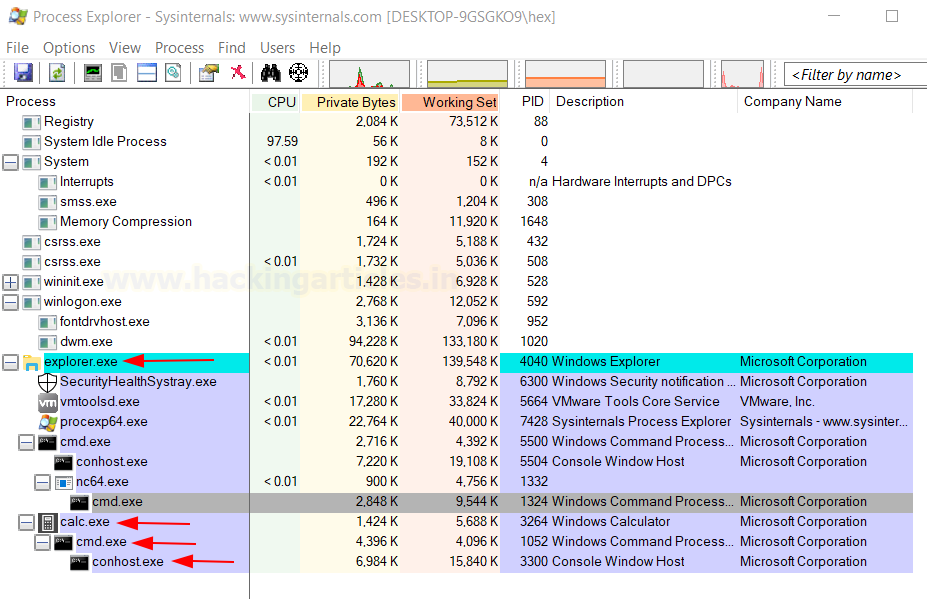Collapse the explorer.exe node
The image size is (927, 599).
[11, 362]
